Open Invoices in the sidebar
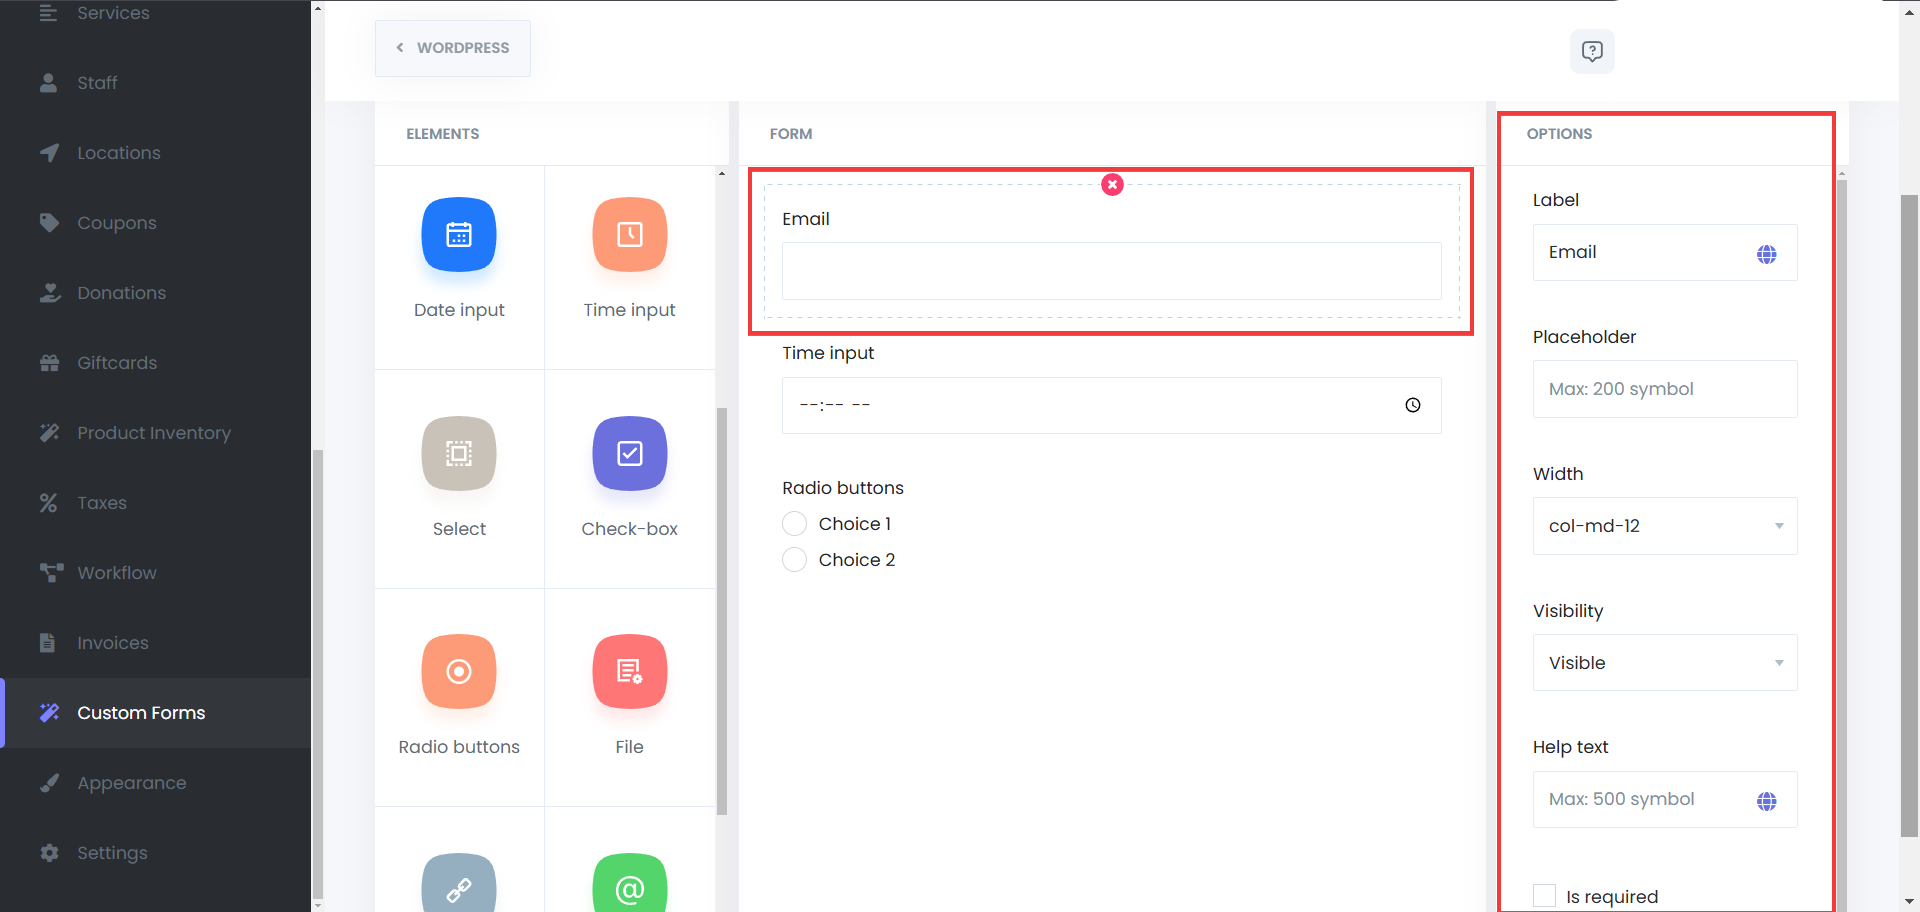This screenshot has width=1920, height=912. 113,643
